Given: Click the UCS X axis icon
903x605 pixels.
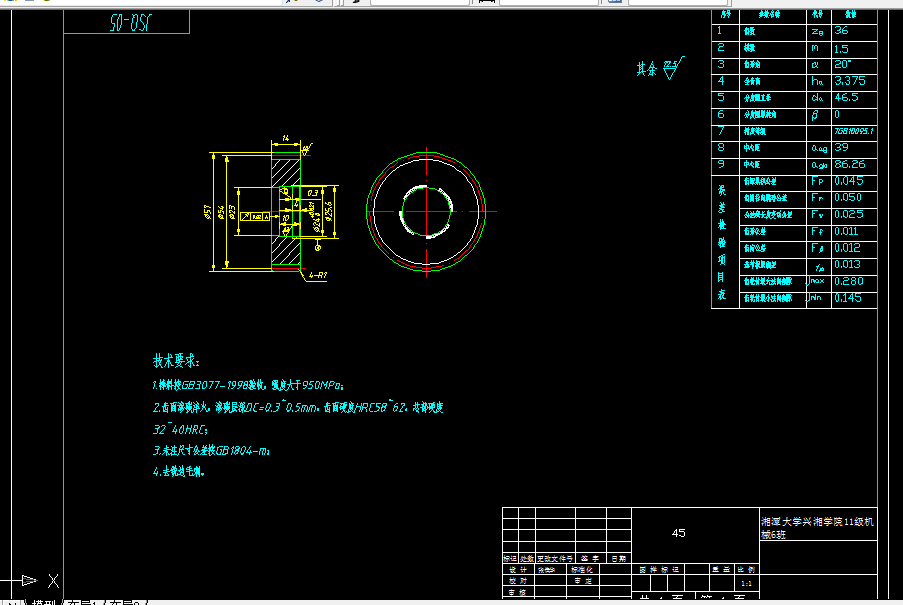Looking at the screenshot, I should (x=53, y=581).
